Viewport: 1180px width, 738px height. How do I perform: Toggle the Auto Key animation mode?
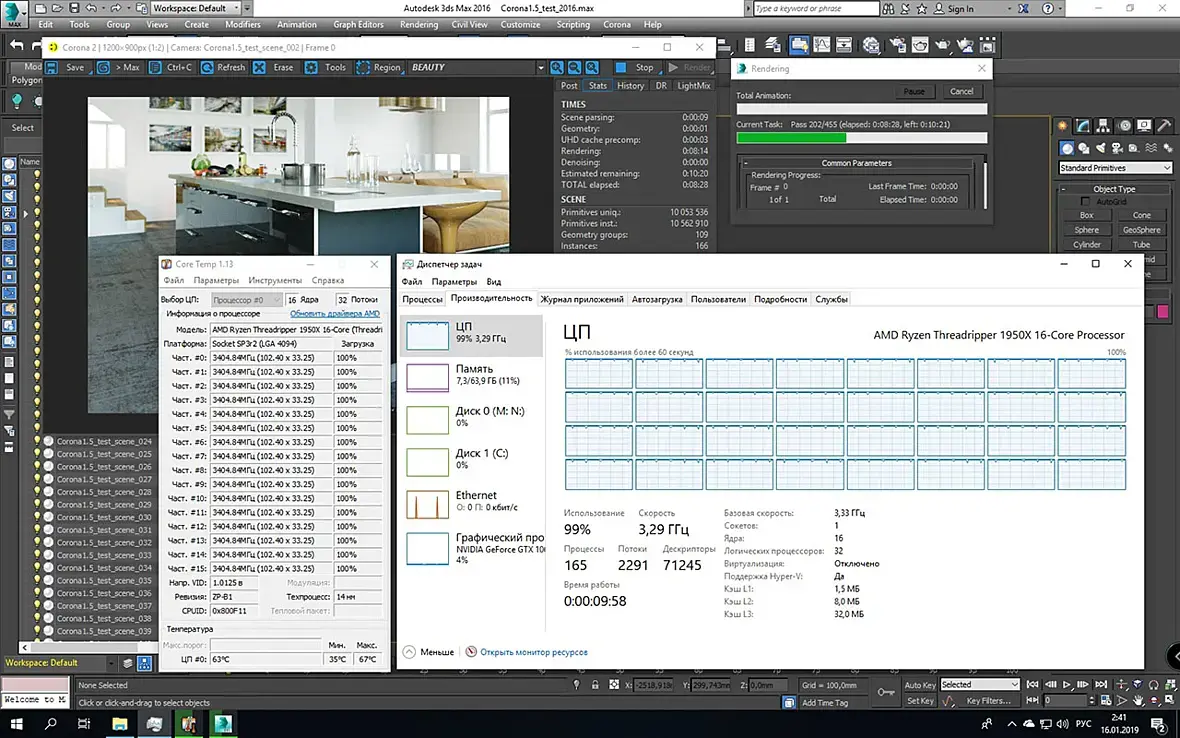tap(920, 685)
